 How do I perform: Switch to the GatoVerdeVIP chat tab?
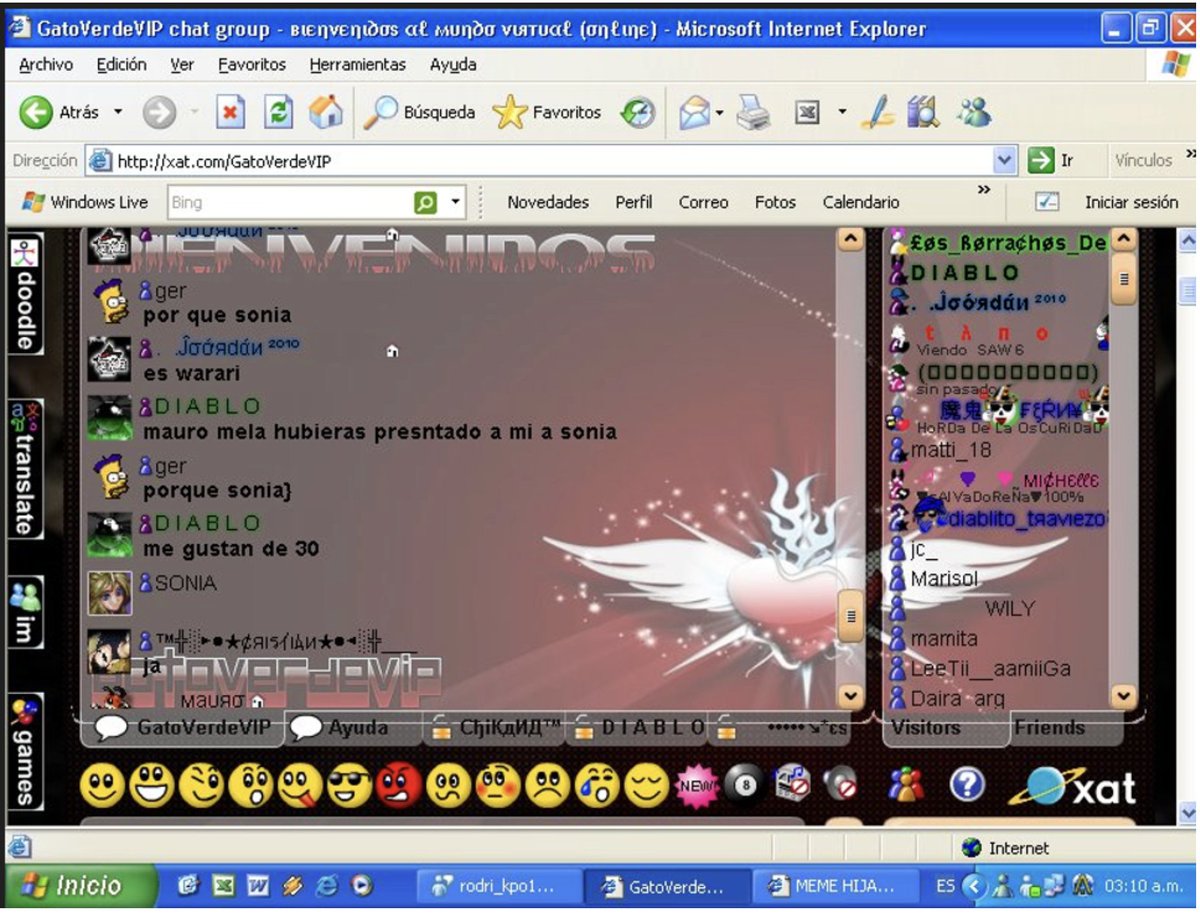point(183,728)
